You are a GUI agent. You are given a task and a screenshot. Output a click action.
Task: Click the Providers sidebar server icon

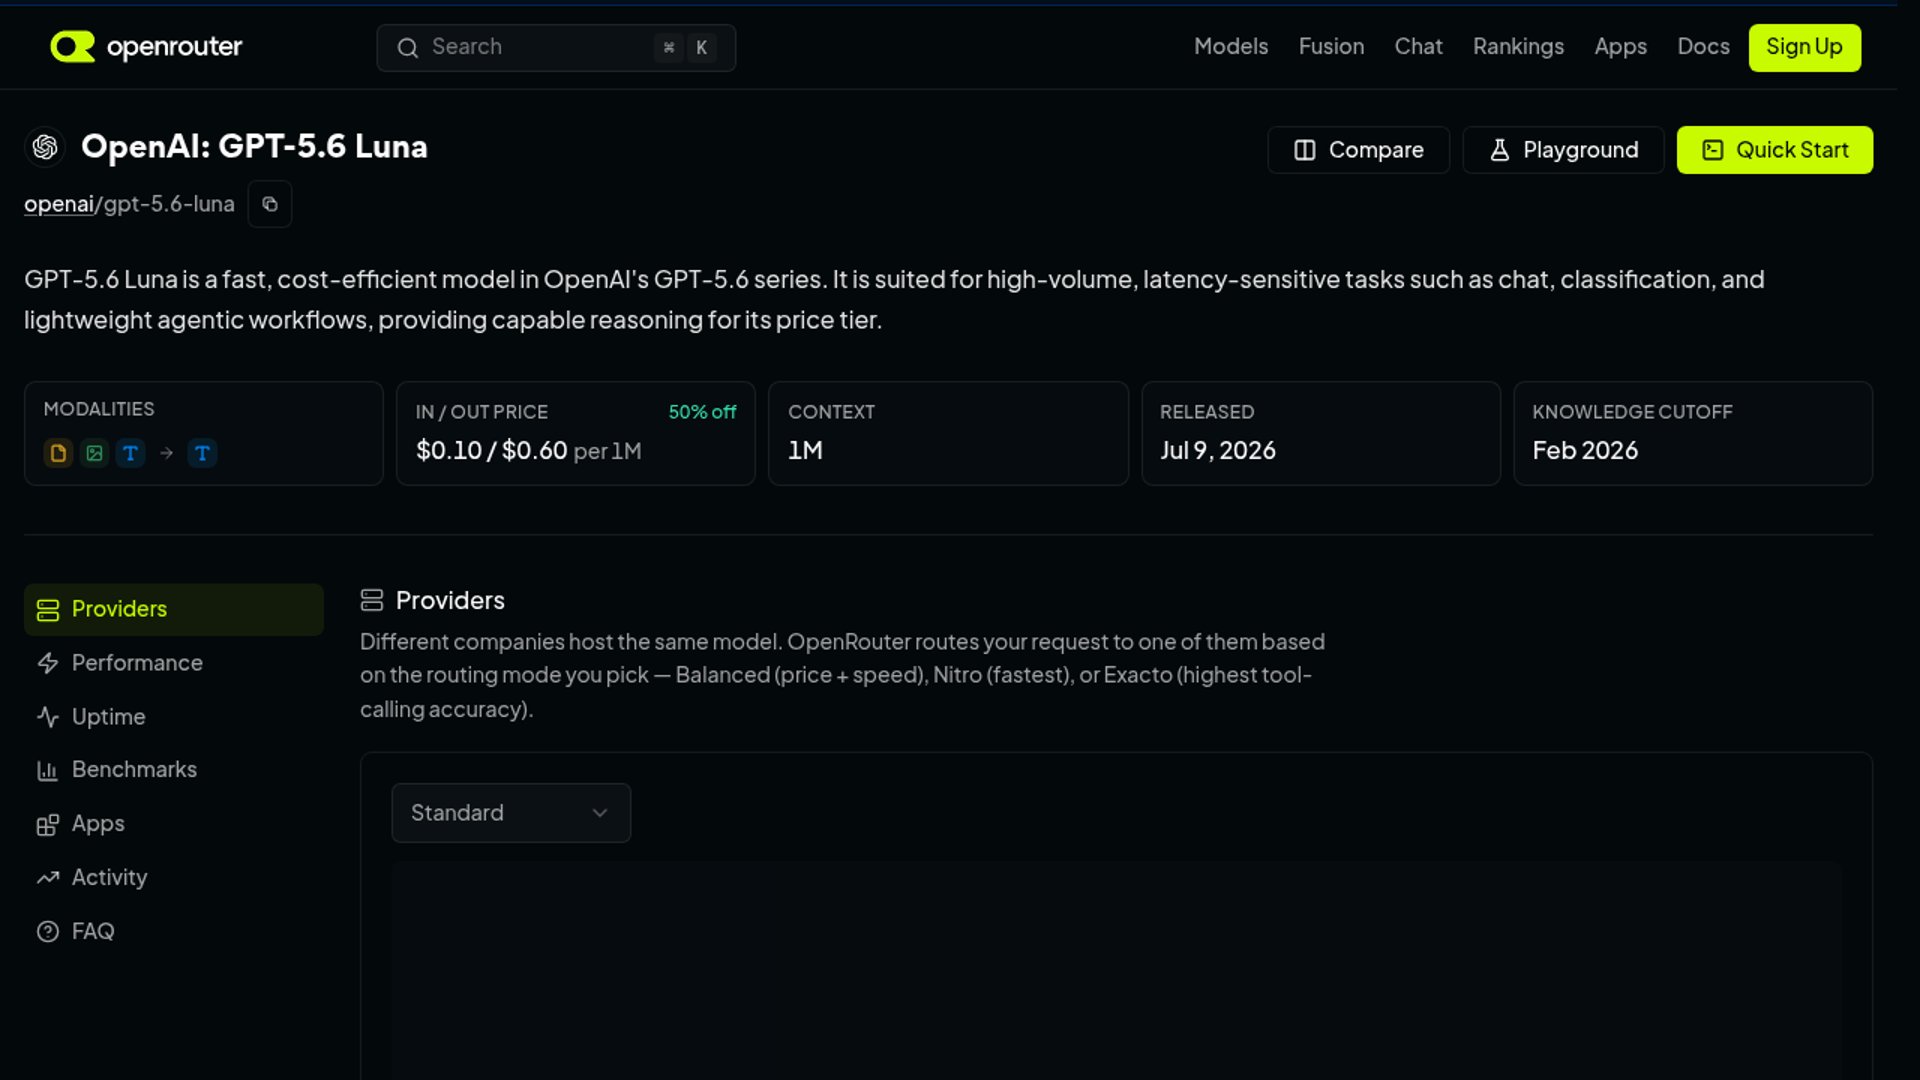48,610
